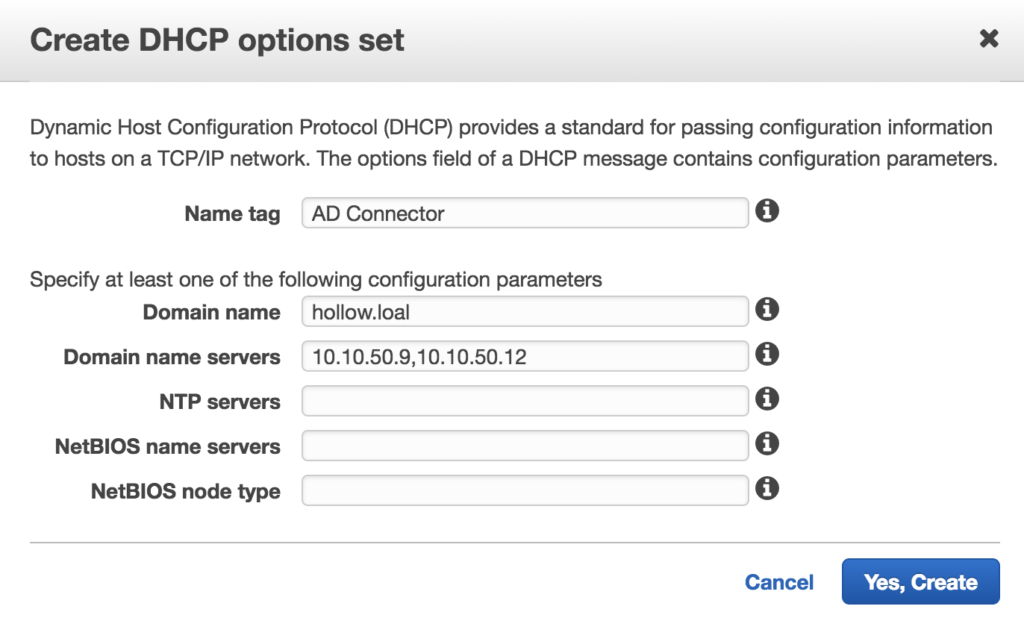The width and height of the screenshot is (1024, 618).
Task: View info for NetBIOS name servers
Action: pyautogui.click(x=767, y=443)
